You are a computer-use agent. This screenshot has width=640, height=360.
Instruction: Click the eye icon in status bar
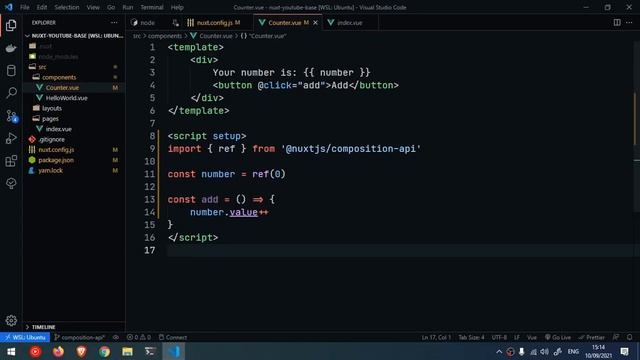click(116, 337)
